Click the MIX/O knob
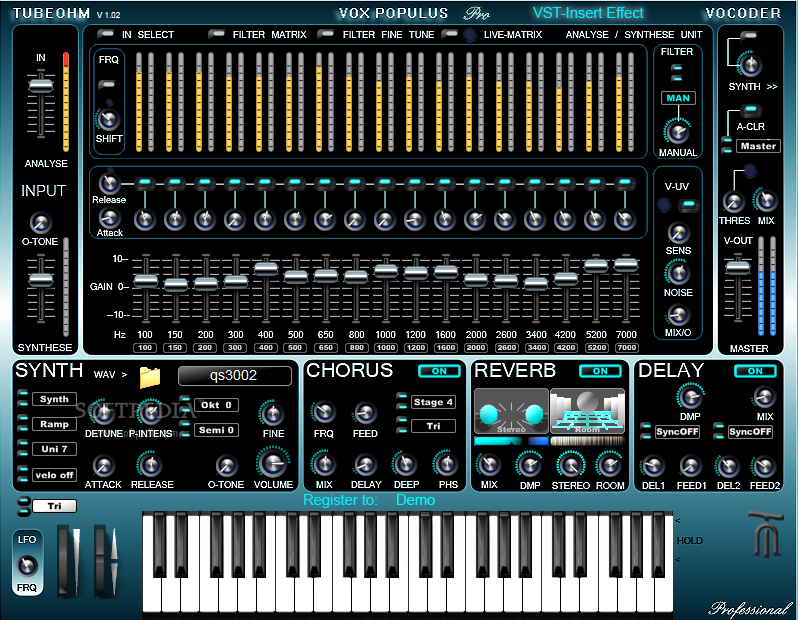This screenshot has height=620, width=798. coord(678,315)
